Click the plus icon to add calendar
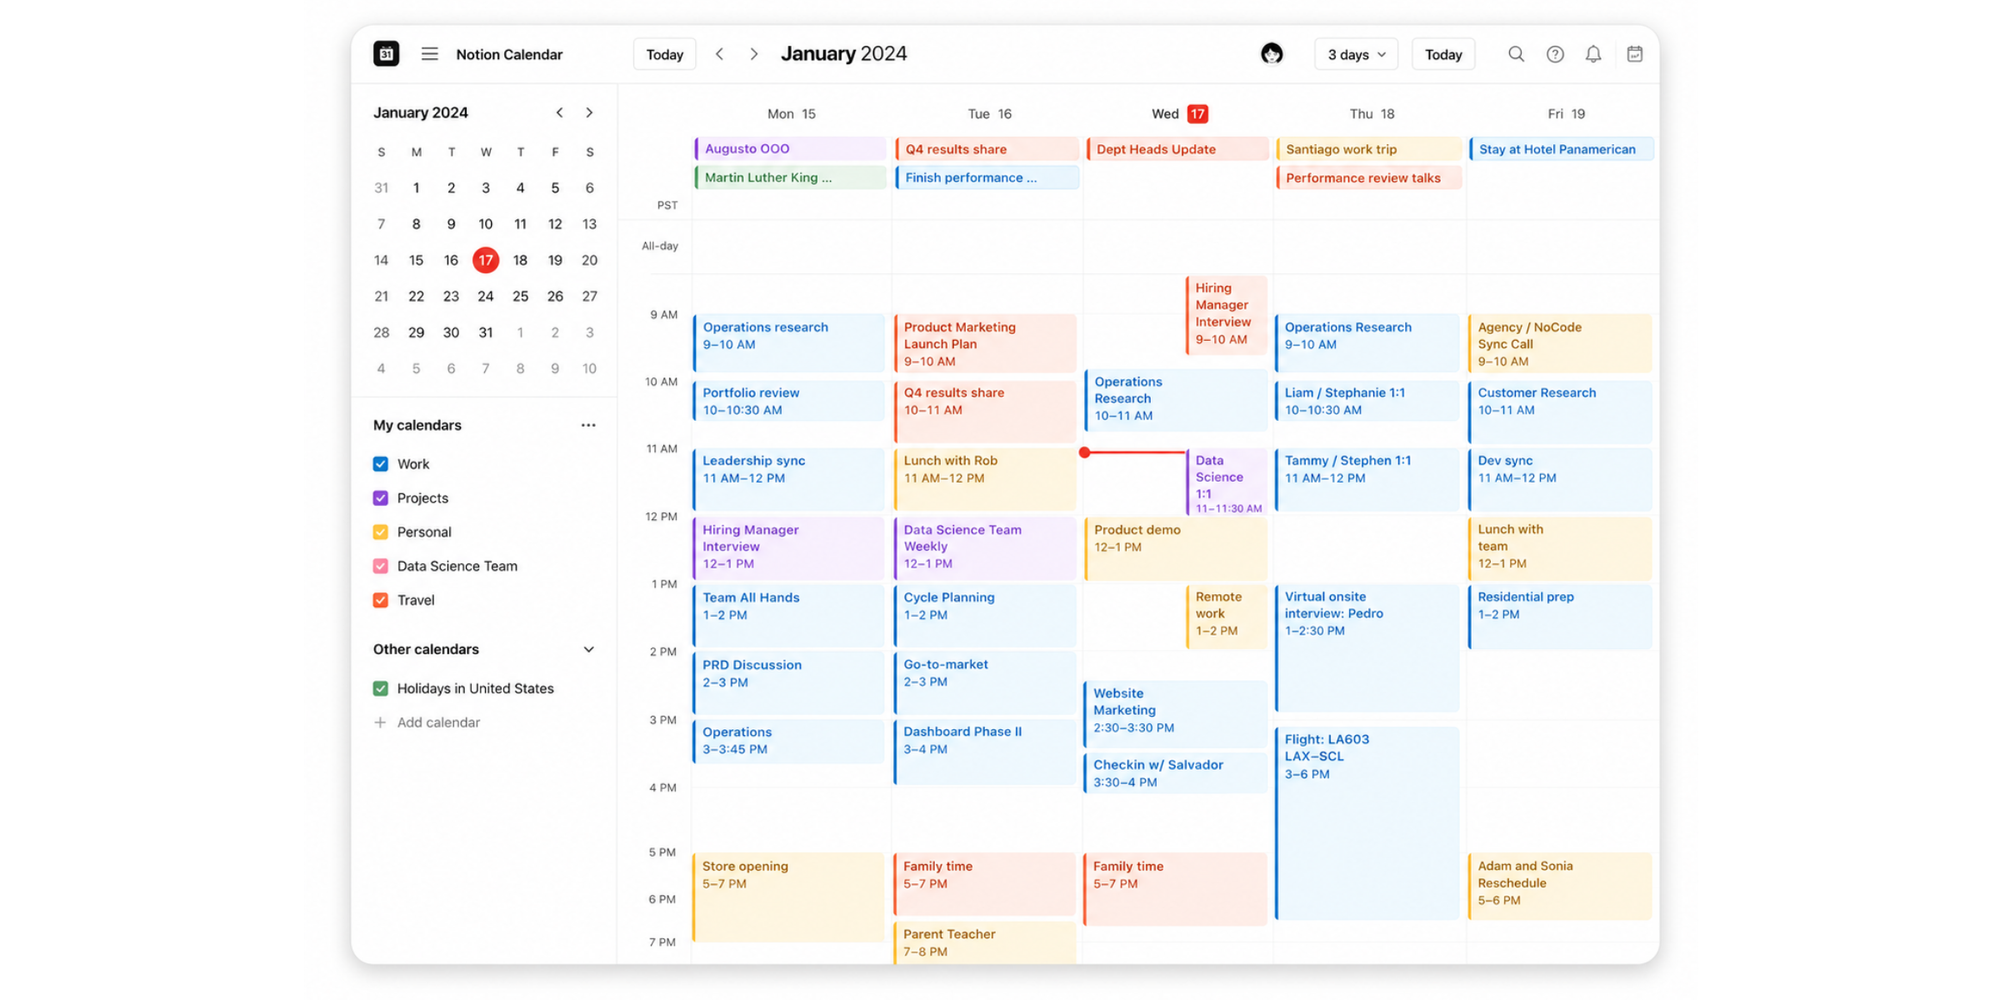 (x=380, y=722)
